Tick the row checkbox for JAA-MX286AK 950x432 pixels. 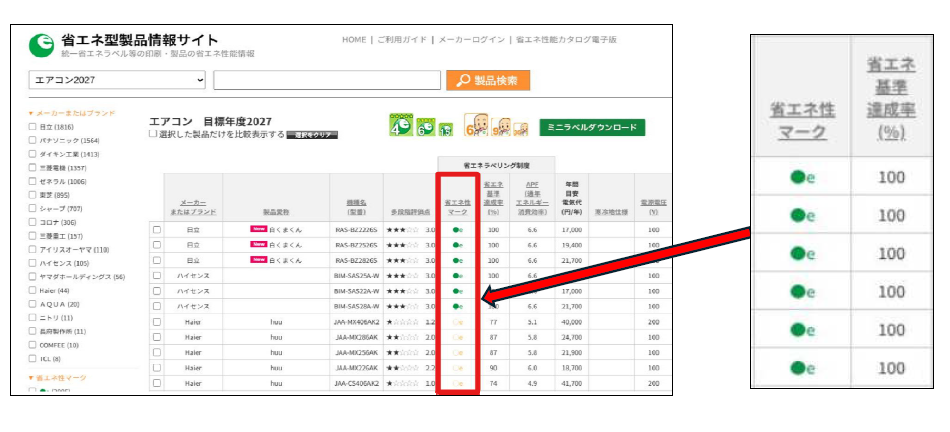click(157, 337)
